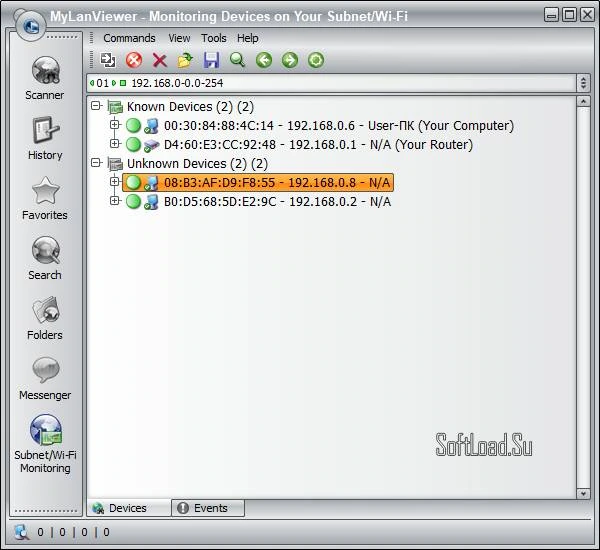The height and width of the screenshot is (550, 600).
Task: Click the open folder toolbar icon
Action: (x=185, y=60)
